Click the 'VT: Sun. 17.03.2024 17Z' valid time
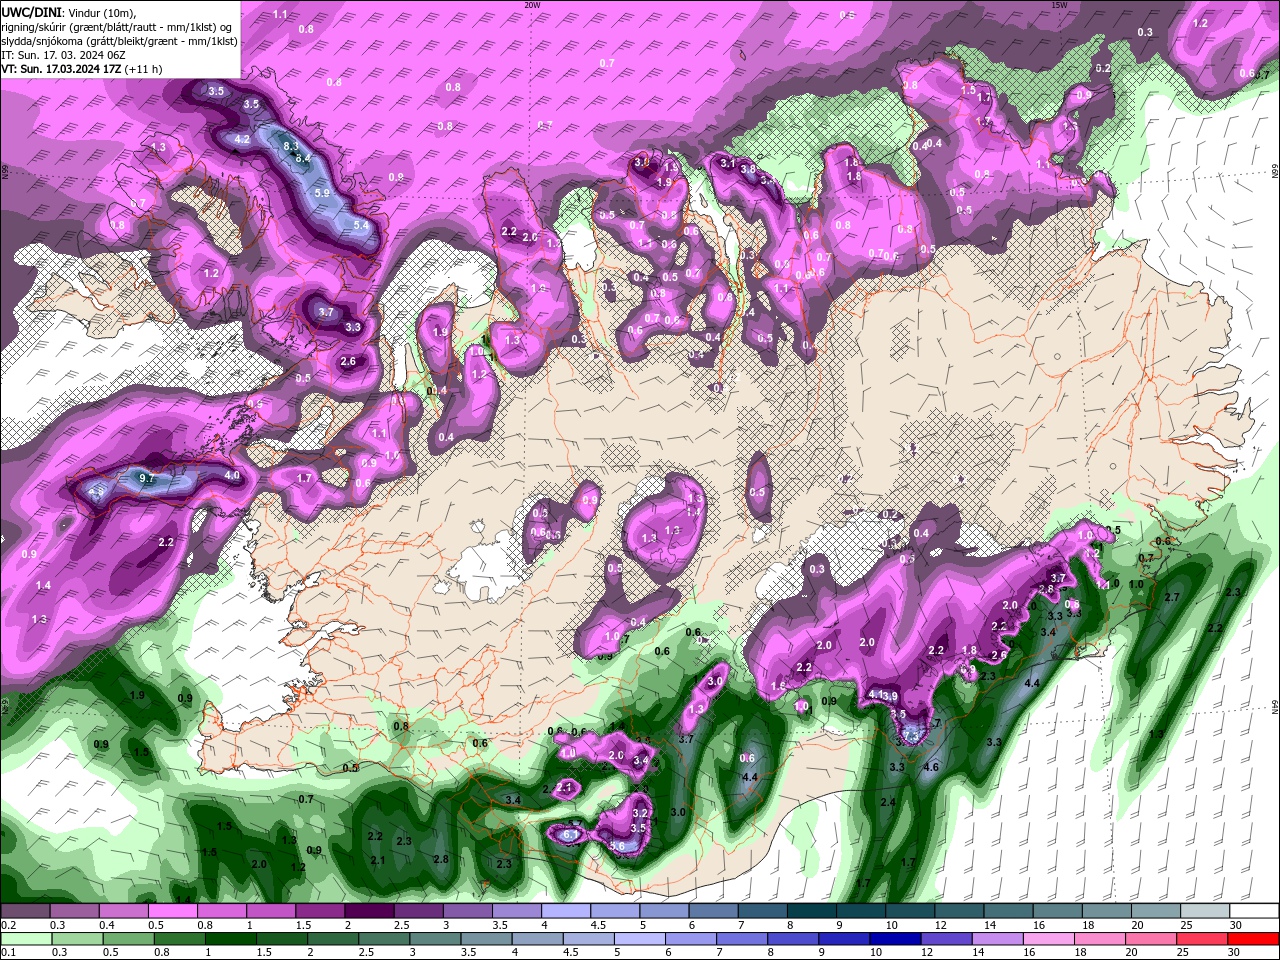The image size is (1280, 960). 61,69
